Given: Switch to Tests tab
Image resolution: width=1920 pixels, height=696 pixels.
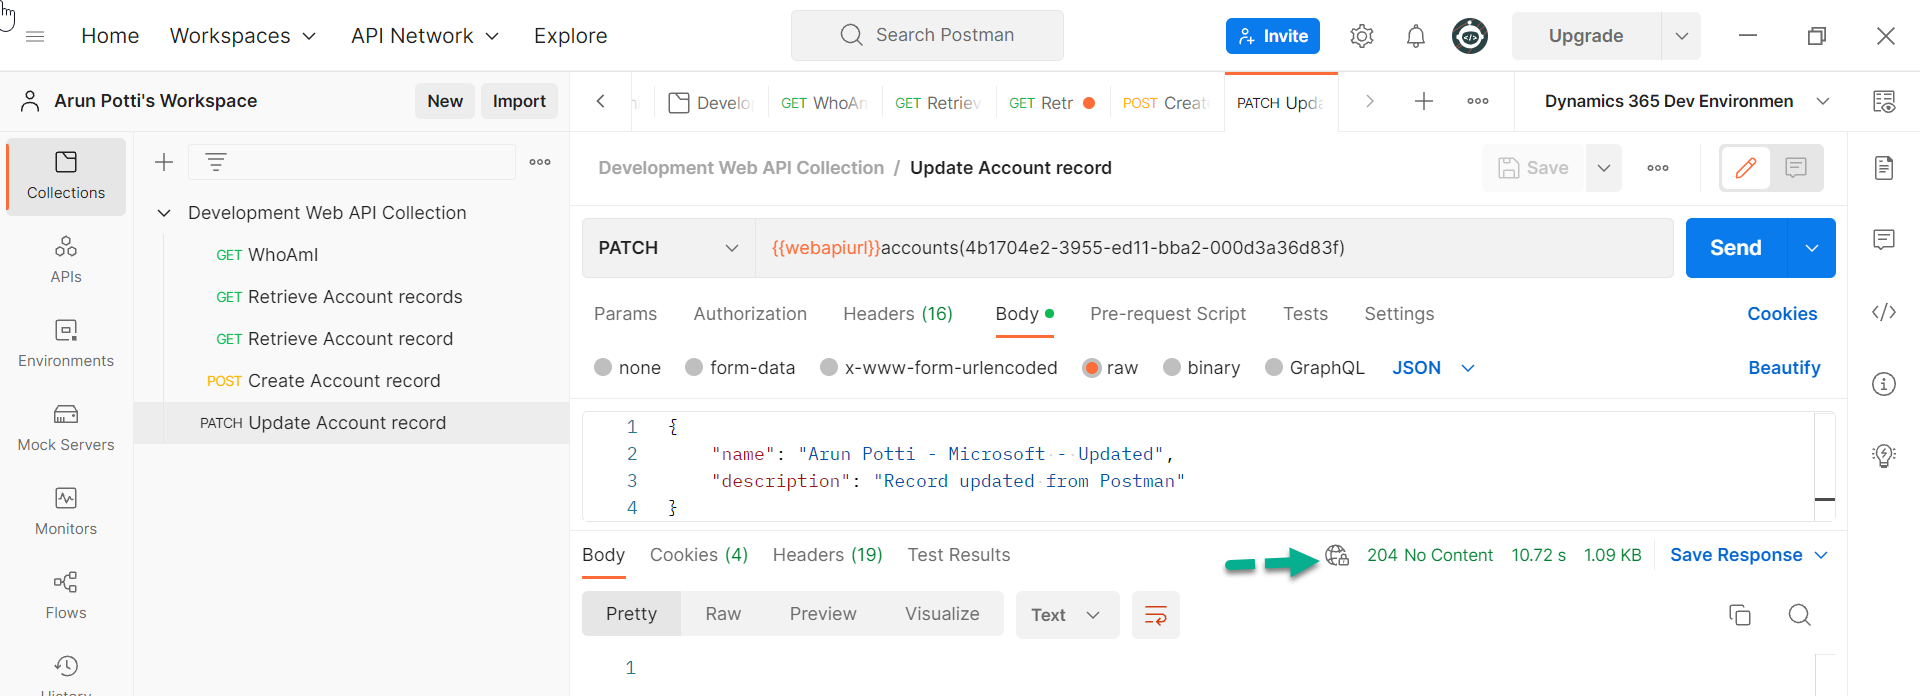Looking at the screenshot, I should pyautogui.click(x=1306, y=314).
